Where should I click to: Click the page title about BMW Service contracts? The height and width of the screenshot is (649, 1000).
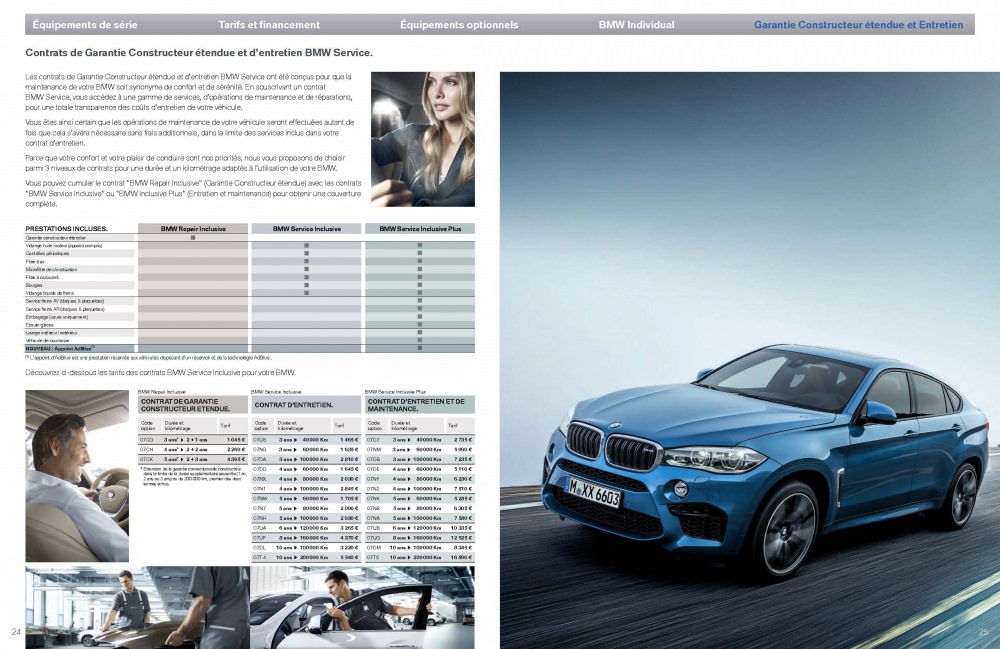[x=199, y=53]
